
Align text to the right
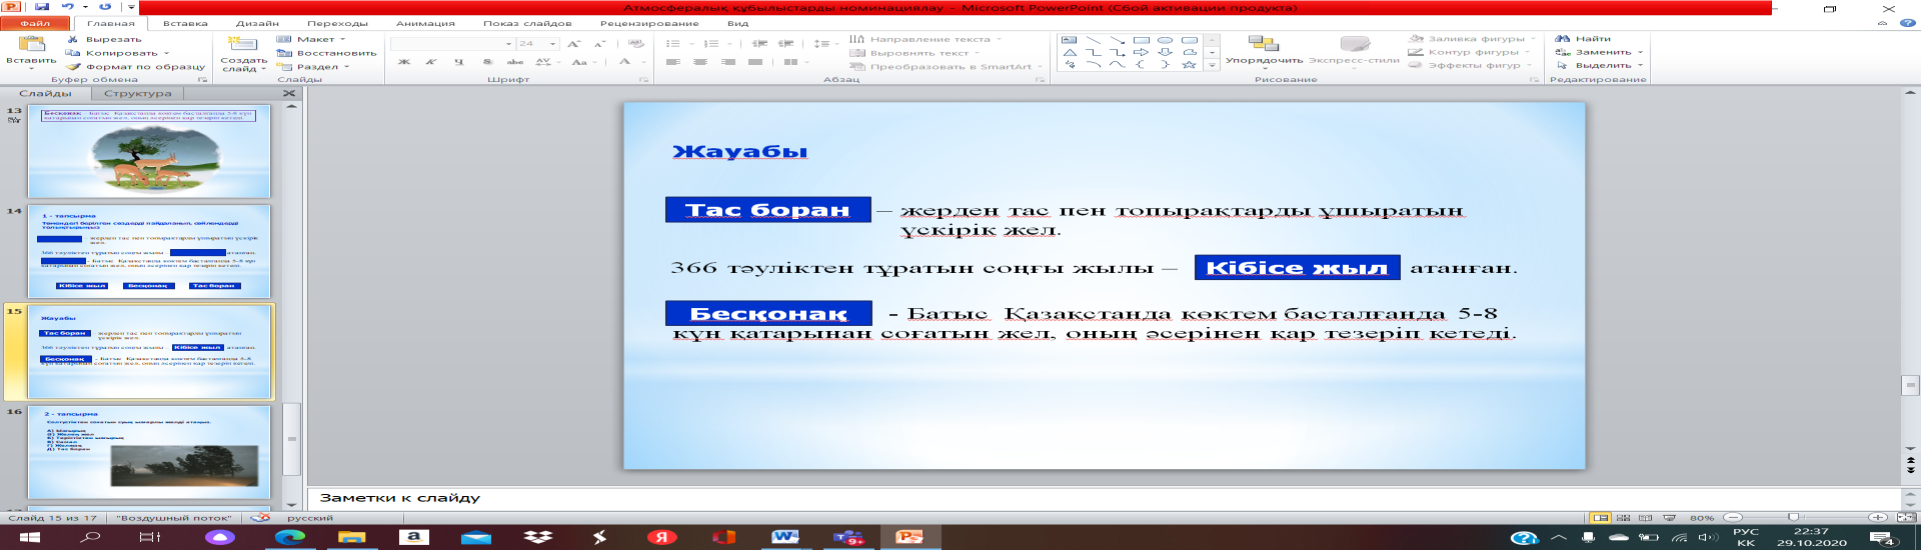point(728,62)
